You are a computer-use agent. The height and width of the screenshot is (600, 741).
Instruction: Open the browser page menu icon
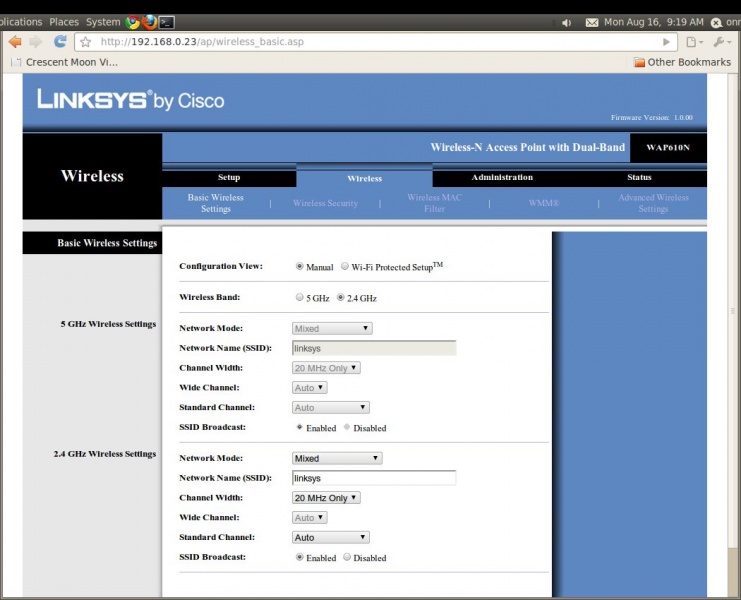(694, 42)
